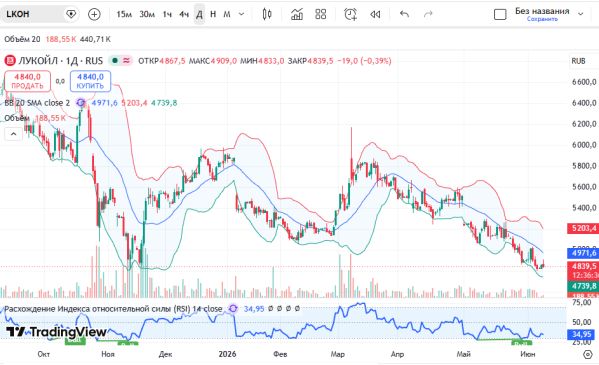Viewport: 599px width, 365px height.
Task: Click the RUB currency selector
Action: [578, 61]
